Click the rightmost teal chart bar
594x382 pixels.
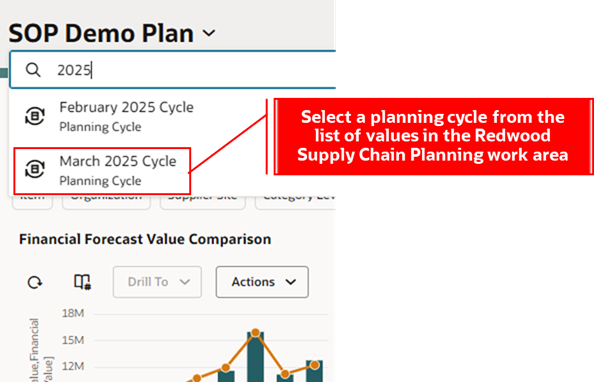click(314, 371)
